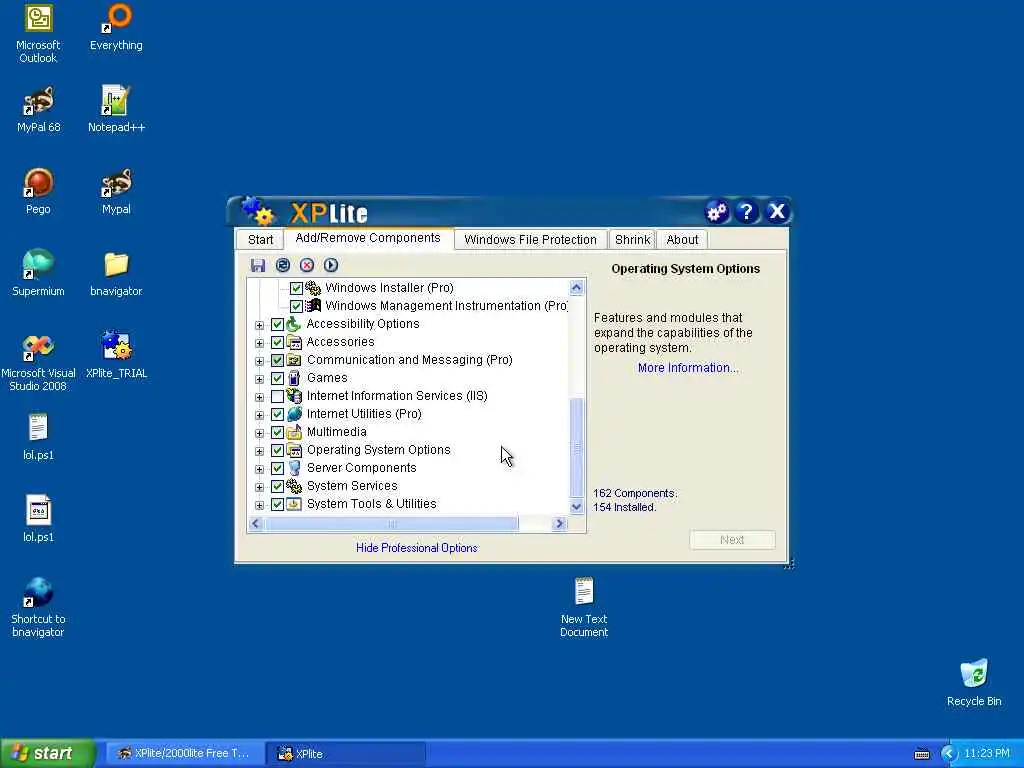Click the play/apply toolbar icon
1024x768 pixels.
[x=331, y=265]
